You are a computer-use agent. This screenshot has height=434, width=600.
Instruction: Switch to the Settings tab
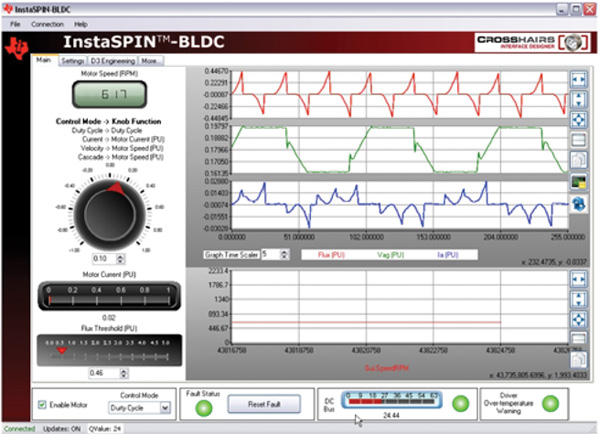72,61
